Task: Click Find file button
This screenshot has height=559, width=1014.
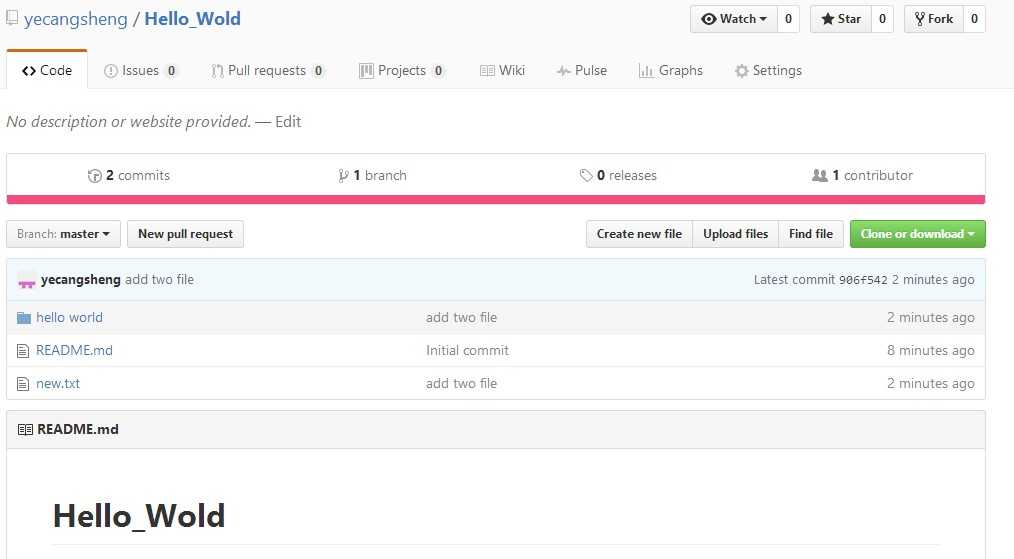Action: (x=811, y=234)
